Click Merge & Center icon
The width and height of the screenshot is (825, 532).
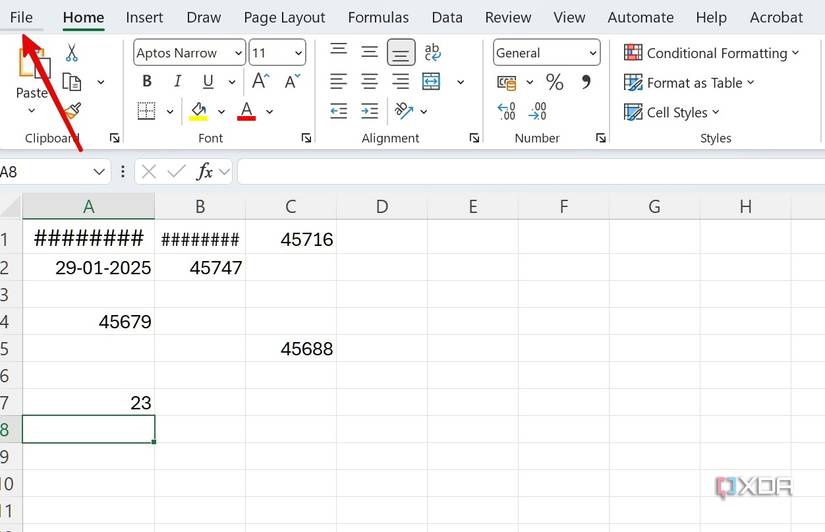tap(431, 82)
